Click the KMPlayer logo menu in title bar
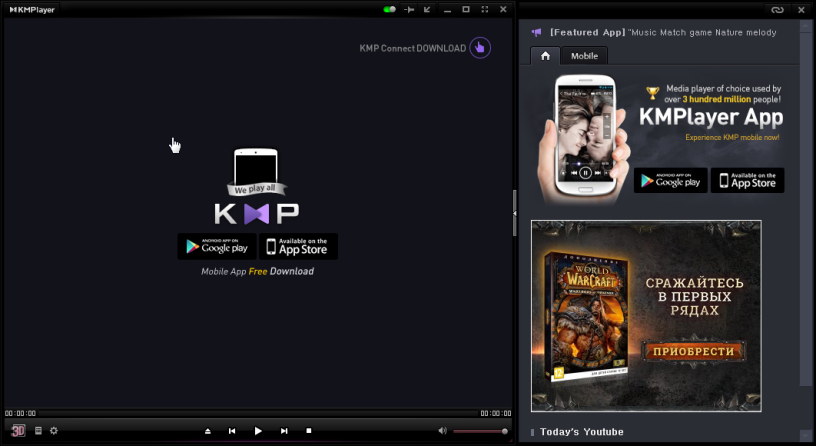The width and height of the screenshot is (816, 446). 32,9
